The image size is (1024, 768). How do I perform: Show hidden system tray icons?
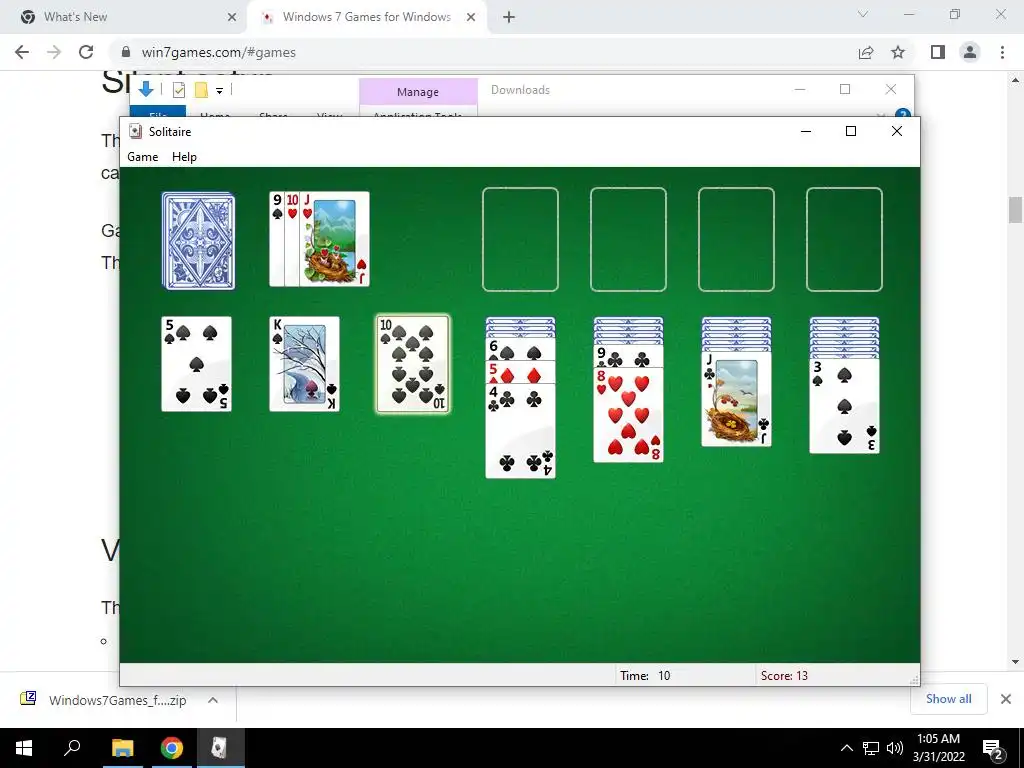coord(846,748)
